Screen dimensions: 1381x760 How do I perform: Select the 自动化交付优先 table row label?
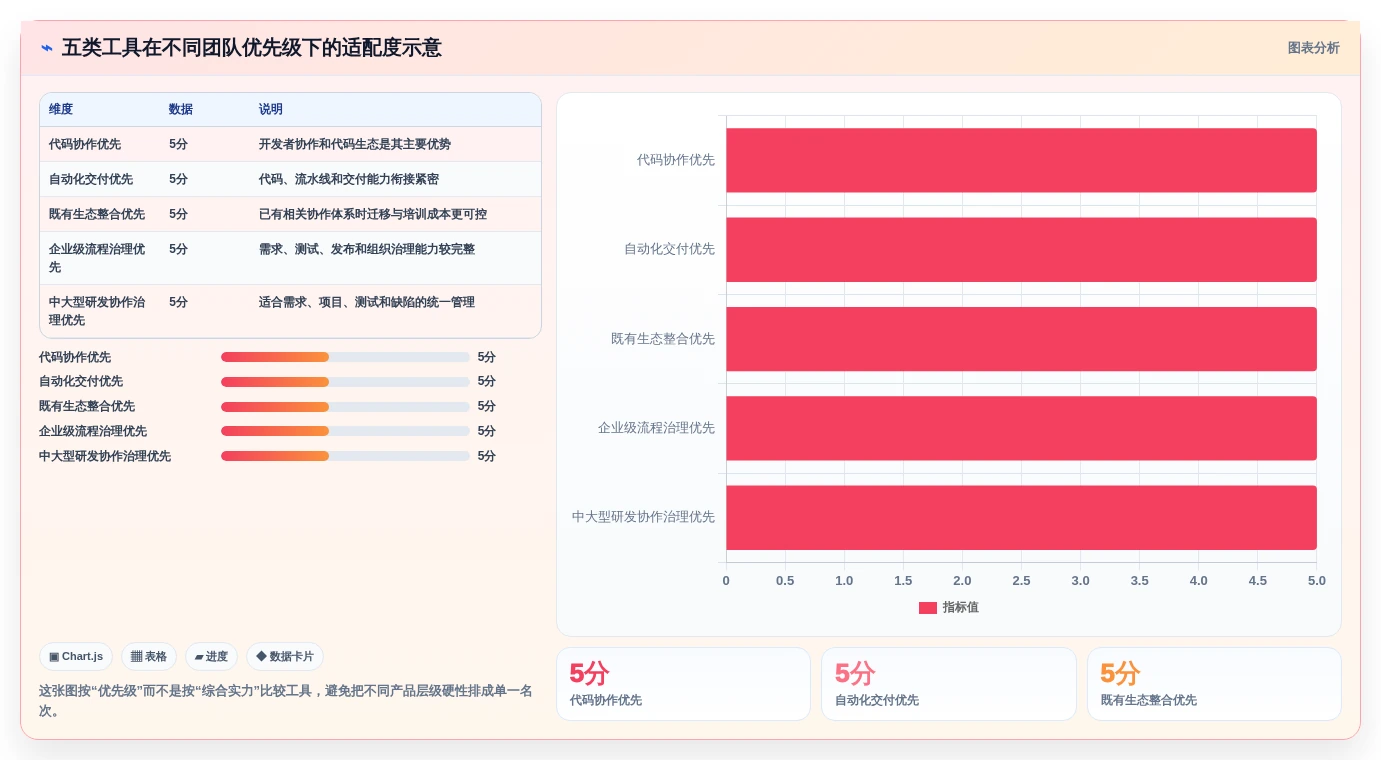(91, 179)
